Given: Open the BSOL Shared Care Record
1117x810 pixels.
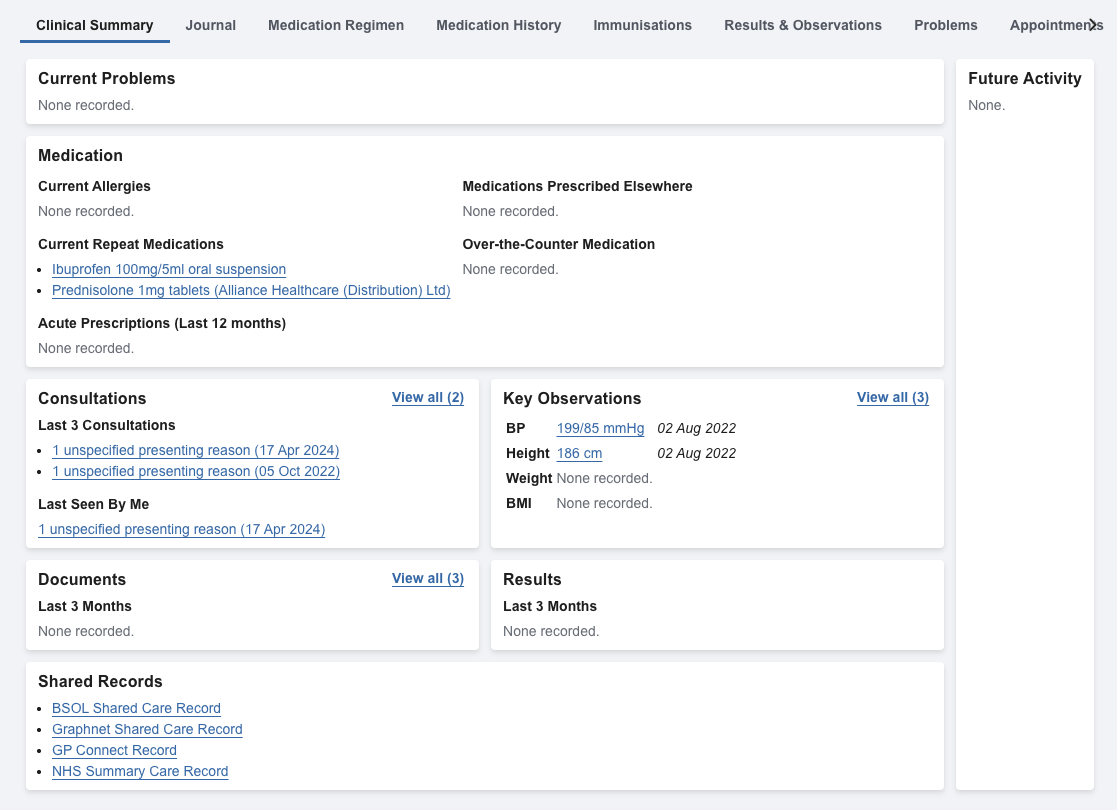Looking at the screenshot, I should pyautogui.click(x=136, y=708).
